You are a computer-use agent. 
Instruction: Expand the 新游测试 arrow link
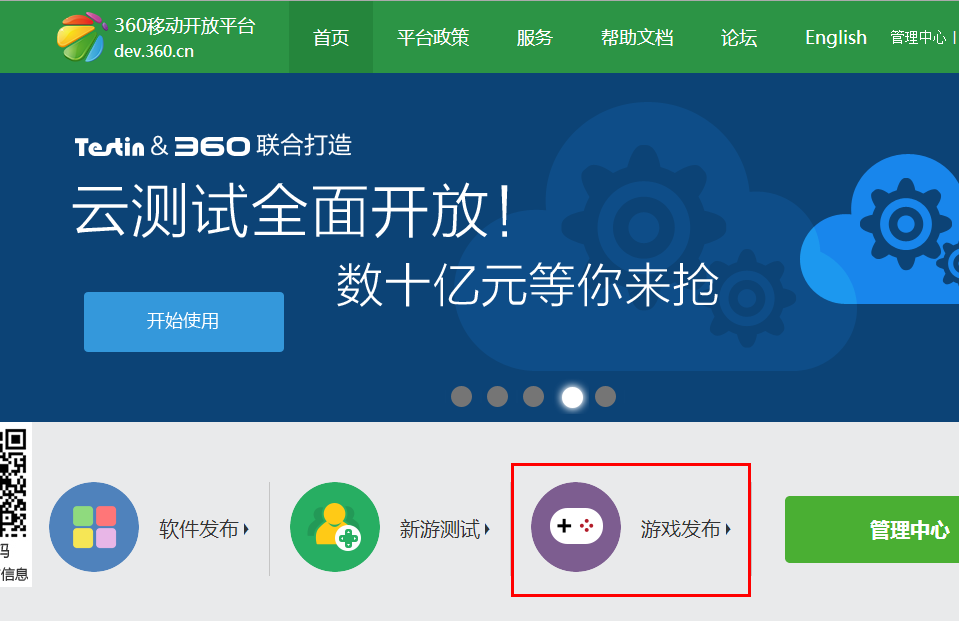[445, 529]
